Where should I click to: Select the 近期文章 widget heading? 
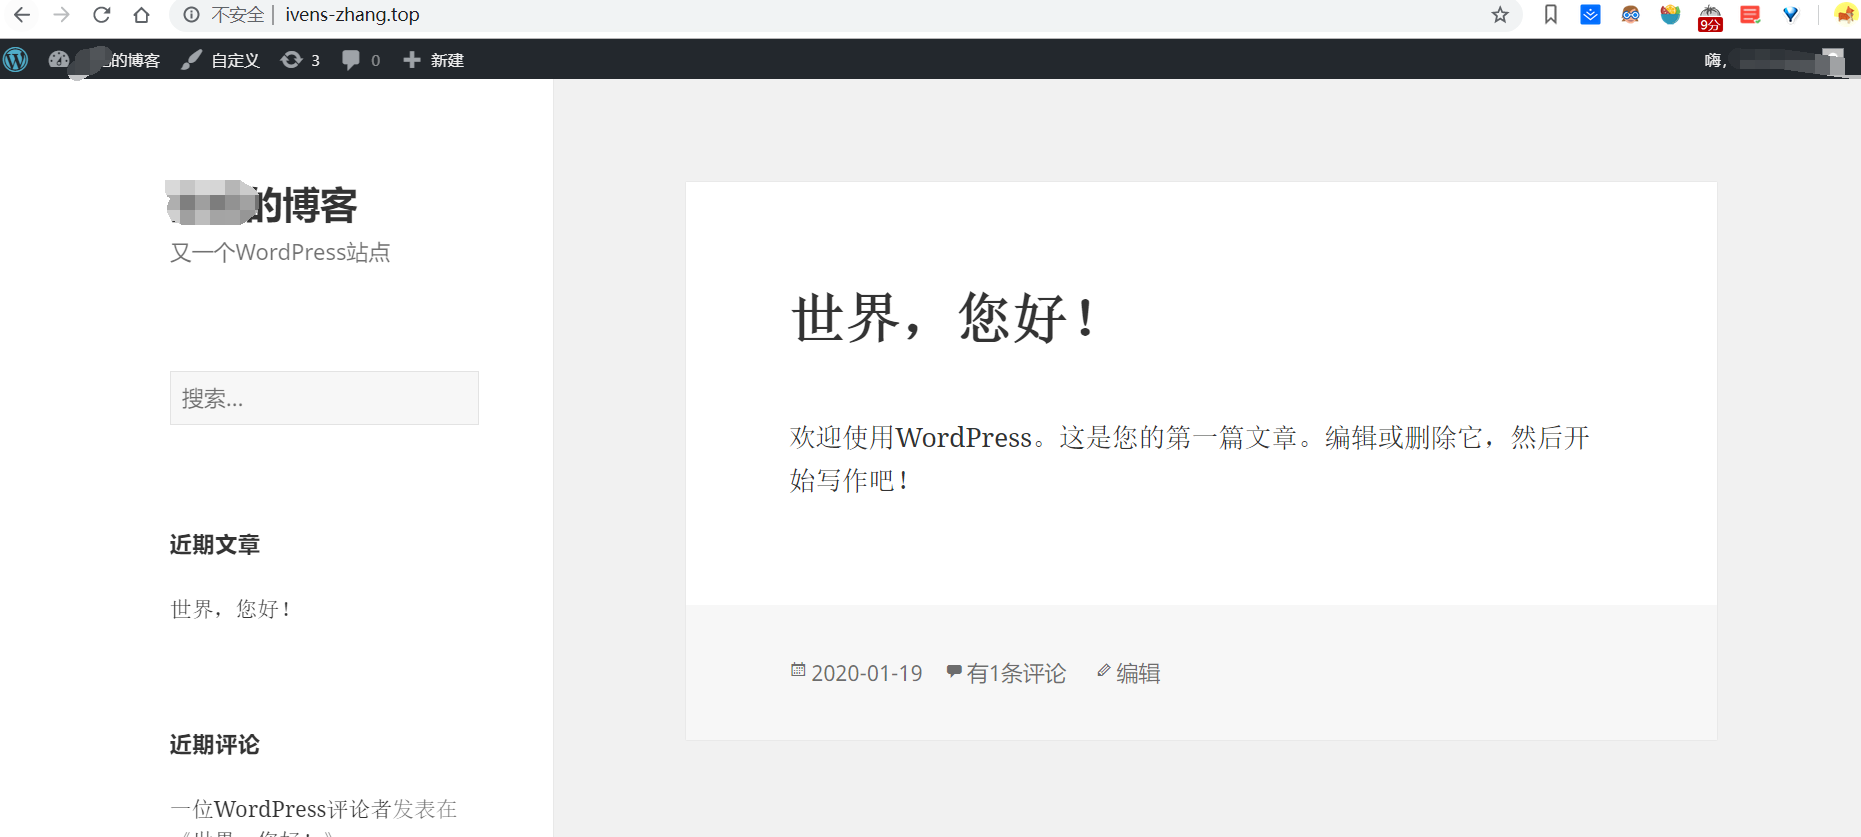point(215,545)
